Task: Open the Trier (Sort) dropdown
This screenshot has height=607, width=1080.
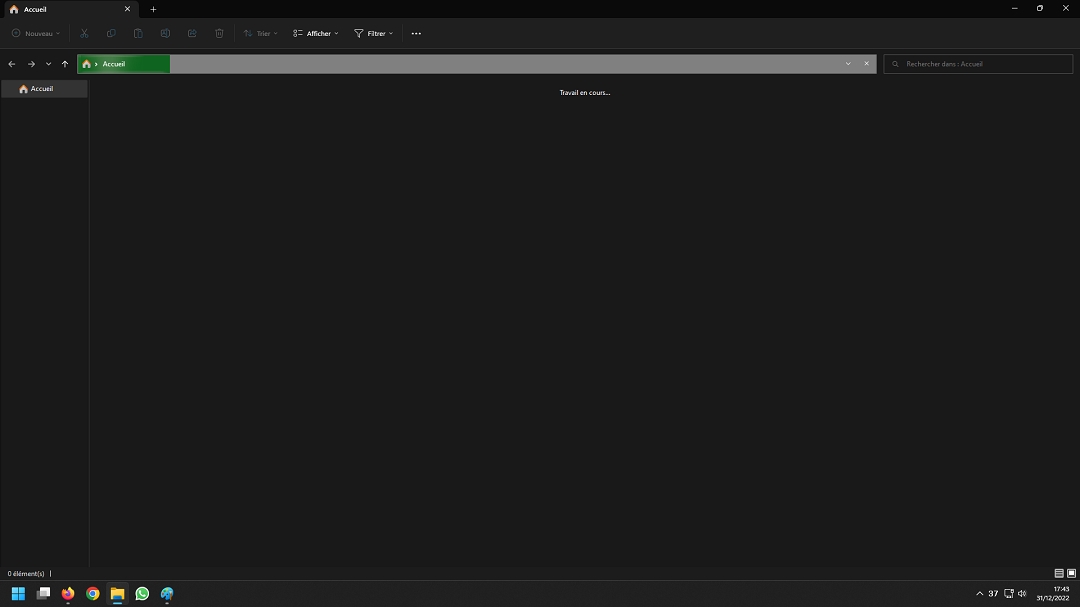Action: point(260,33)
